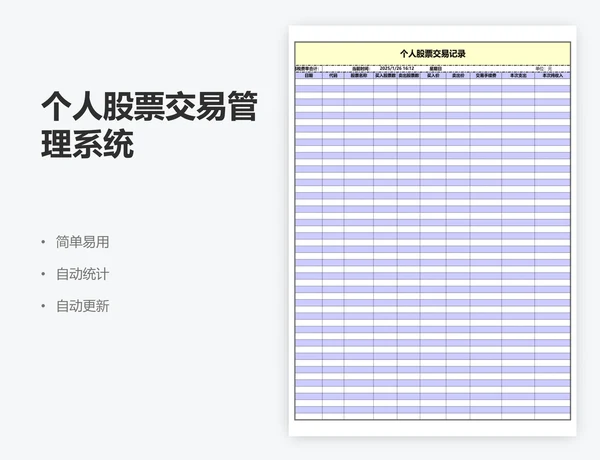Click the 本次支出 column header
This screenshot has width=600, height=460.
pos(518,76)
